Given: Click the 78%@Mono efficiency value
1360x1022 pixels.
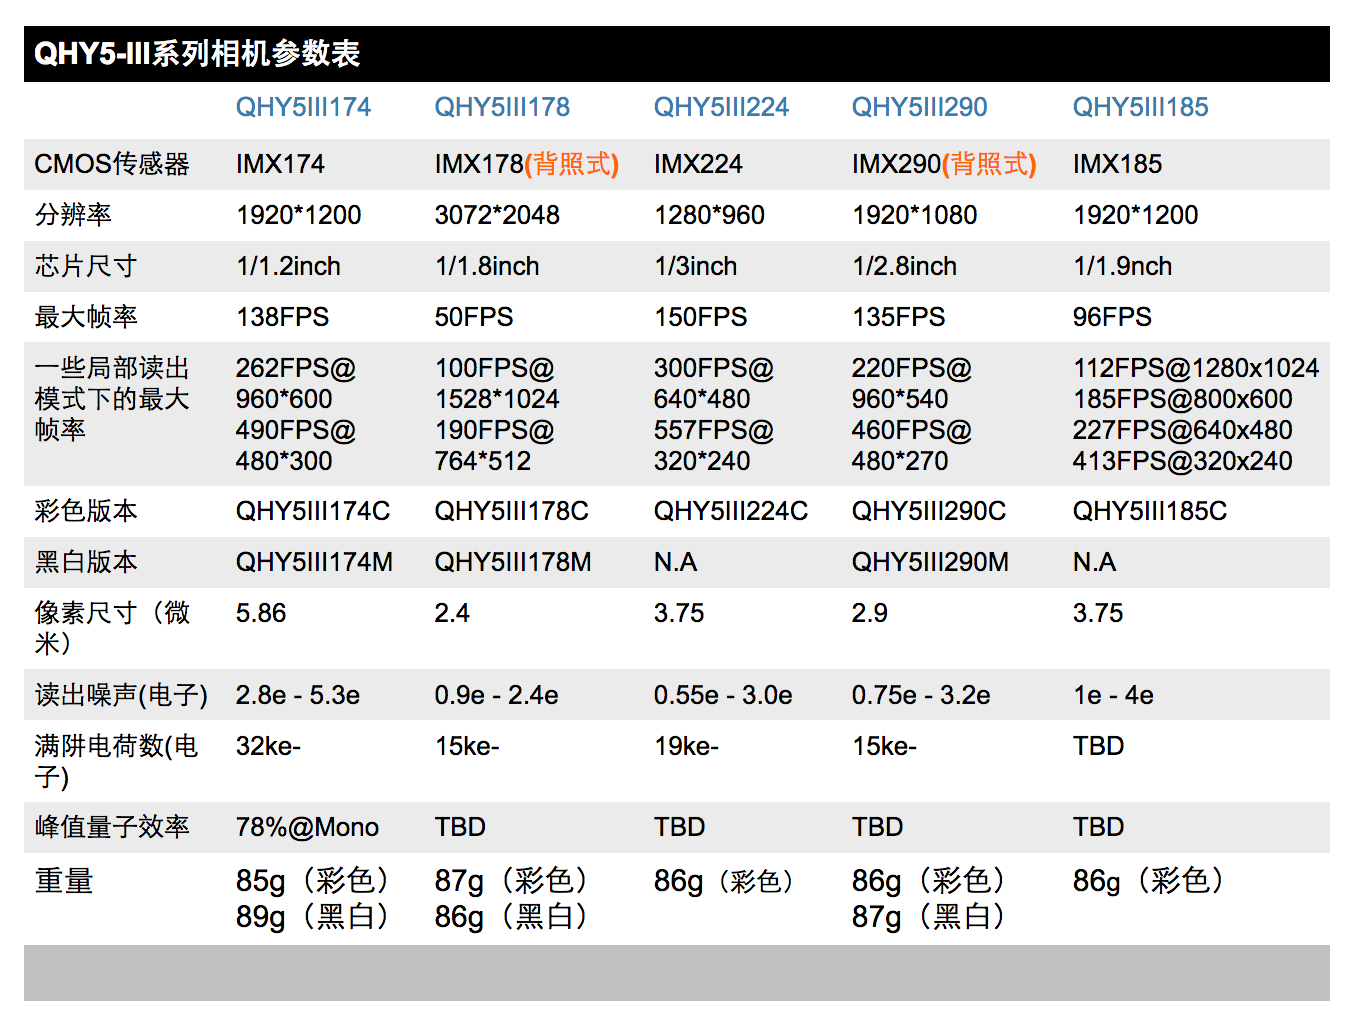Looking at the screenshot, I should point(307,827).
